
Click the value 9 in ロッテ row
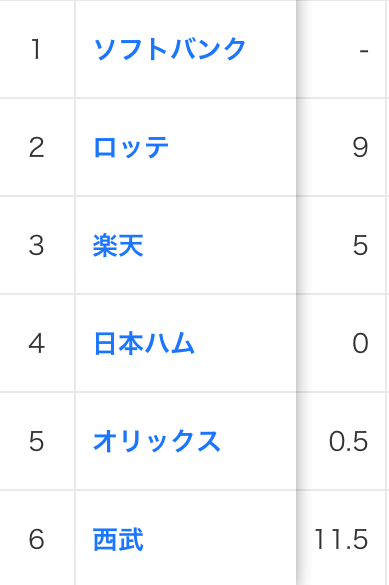360,147
